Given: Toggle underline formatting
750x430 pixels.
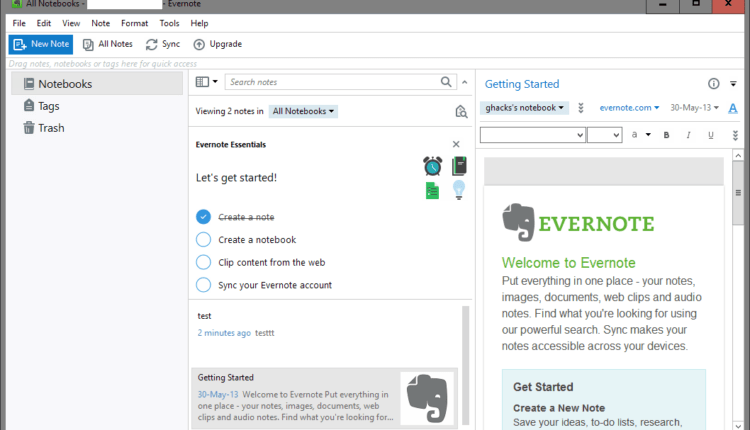Looking at the screenshot, I should click(x=711, y=135).
